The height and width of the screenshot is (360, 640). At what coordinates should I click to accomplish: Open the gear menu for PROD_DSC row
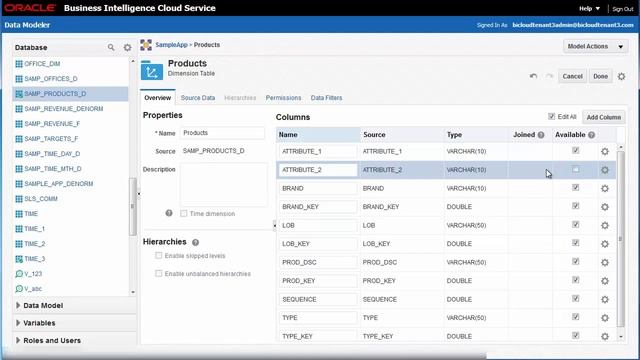point(605,262)
